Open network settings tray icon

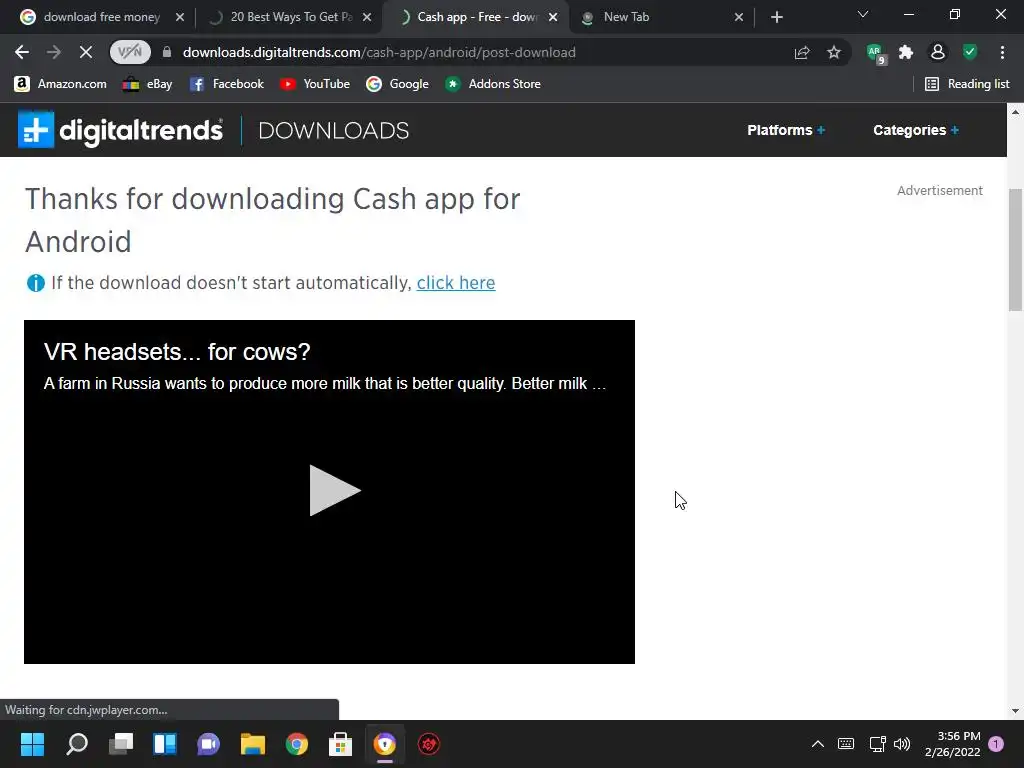tap(877, 744)
